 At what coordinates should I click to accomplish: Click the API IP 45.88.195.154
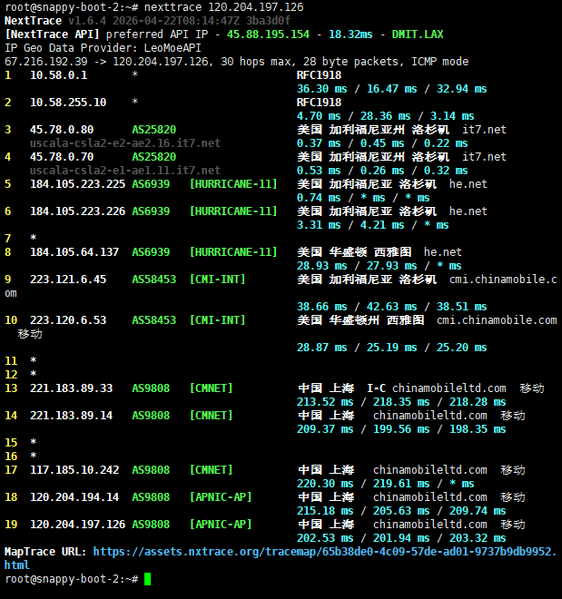(x=268, y=34)
